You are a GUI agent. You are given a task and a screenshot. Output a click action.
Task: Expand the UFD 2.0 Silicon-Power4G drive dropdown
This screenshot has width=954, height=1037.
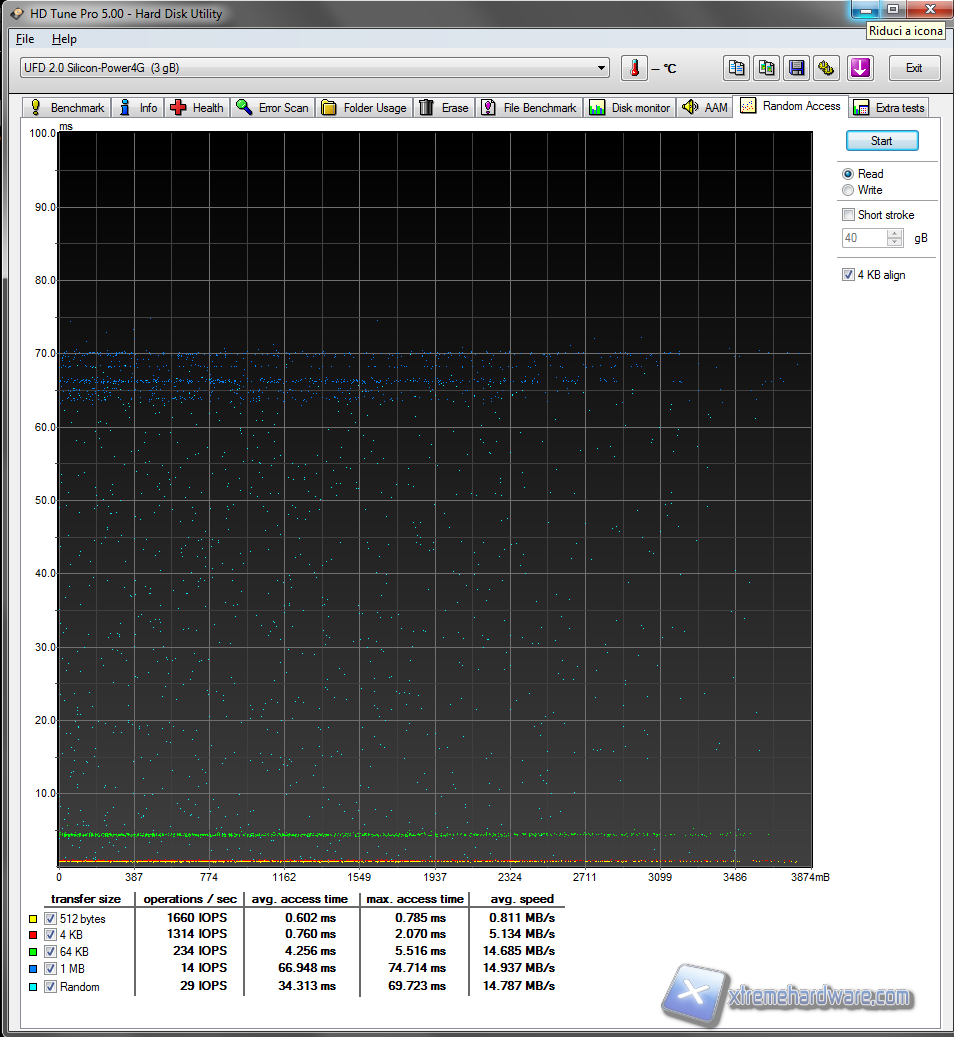pyautogui.click(x=601, y=68)
